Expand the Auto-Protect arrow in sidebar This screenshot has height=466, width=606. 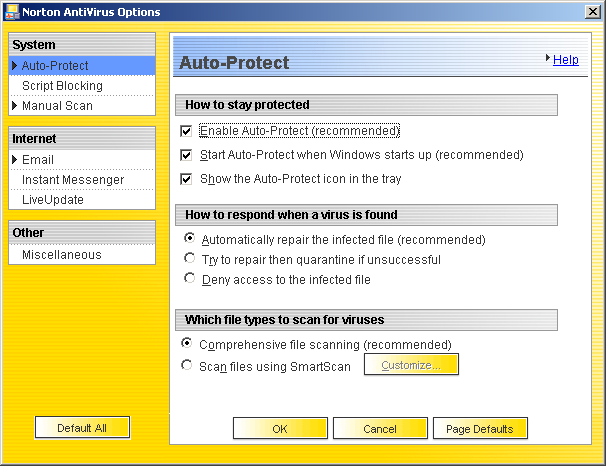(x=15, y=66)
